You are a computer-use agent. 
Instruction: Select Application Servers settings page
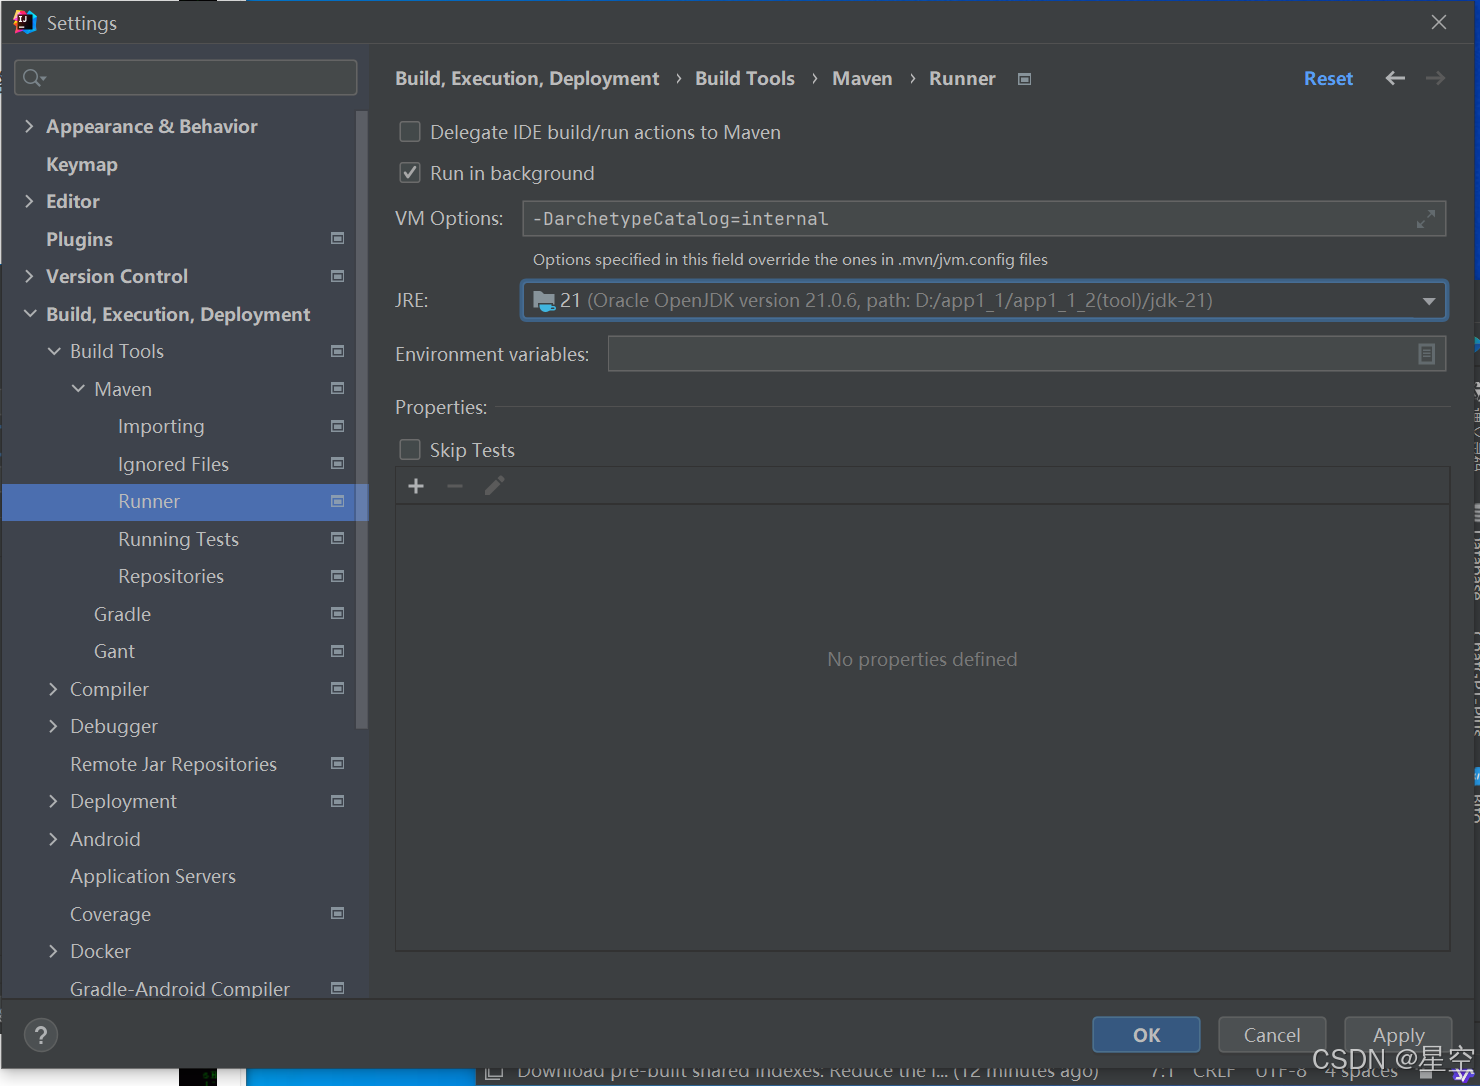(x=153, y=876)
